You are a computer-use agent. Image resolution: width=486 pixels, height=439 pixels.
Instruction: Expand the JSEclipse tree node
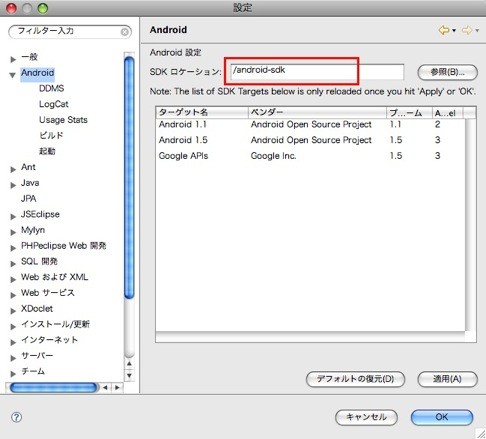(x=13, y=216)
